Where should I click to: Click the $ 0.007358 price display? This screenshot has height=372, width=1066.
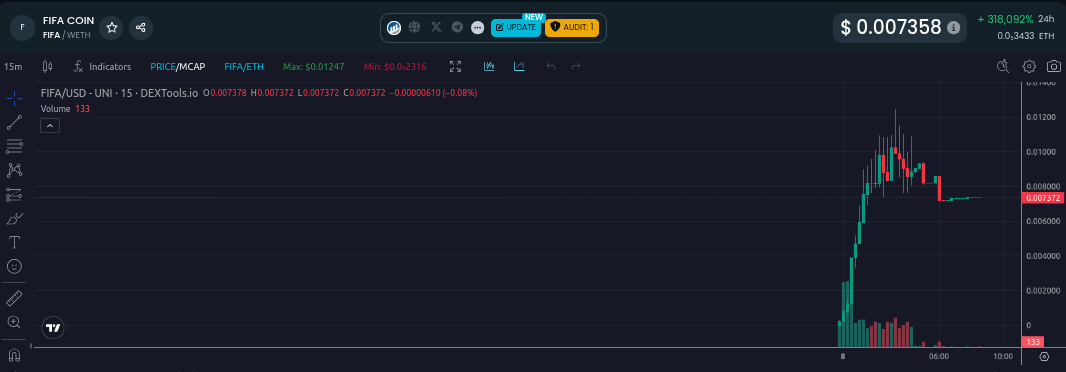[891, 28]
